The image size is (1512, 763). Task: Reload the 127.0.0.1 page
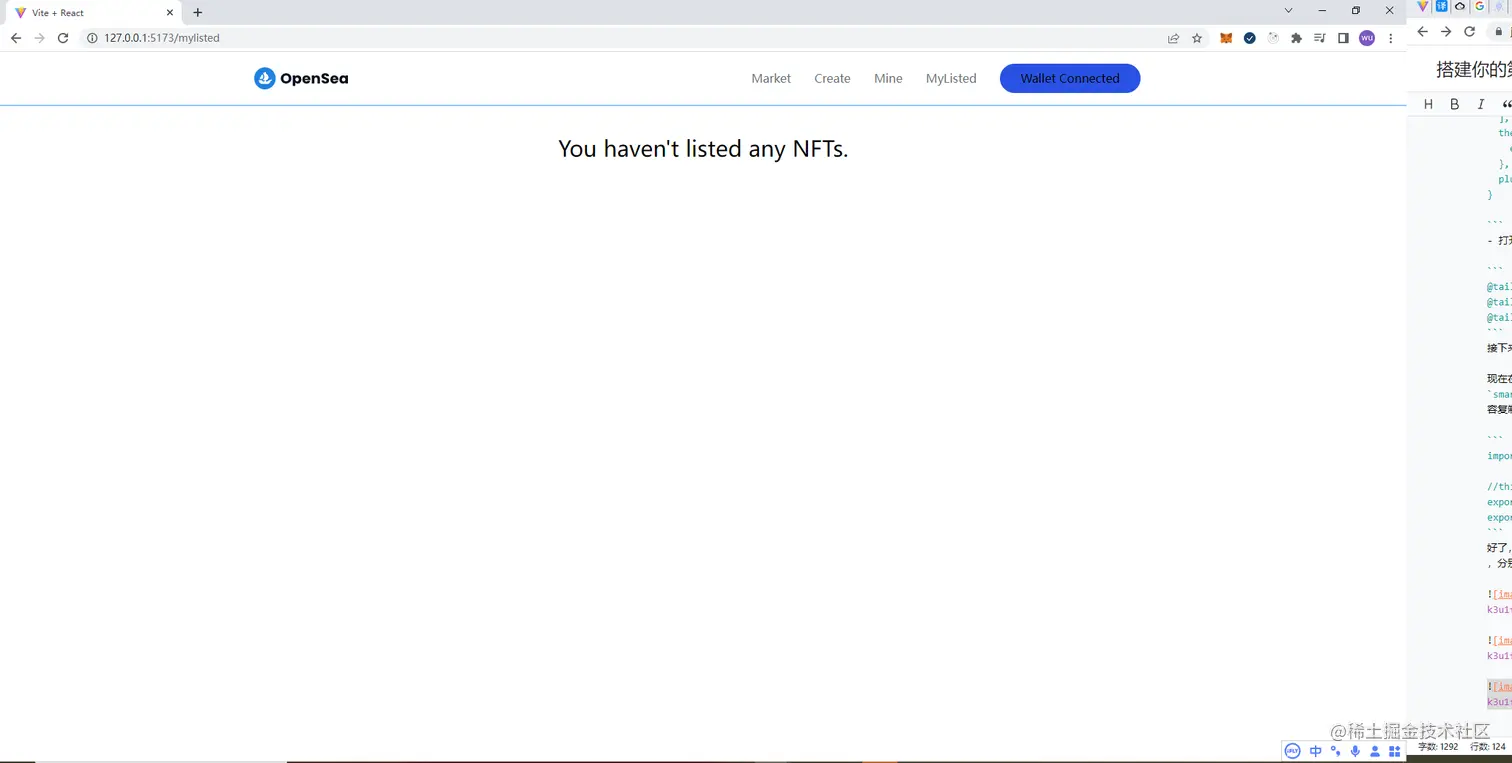point(63,38)
